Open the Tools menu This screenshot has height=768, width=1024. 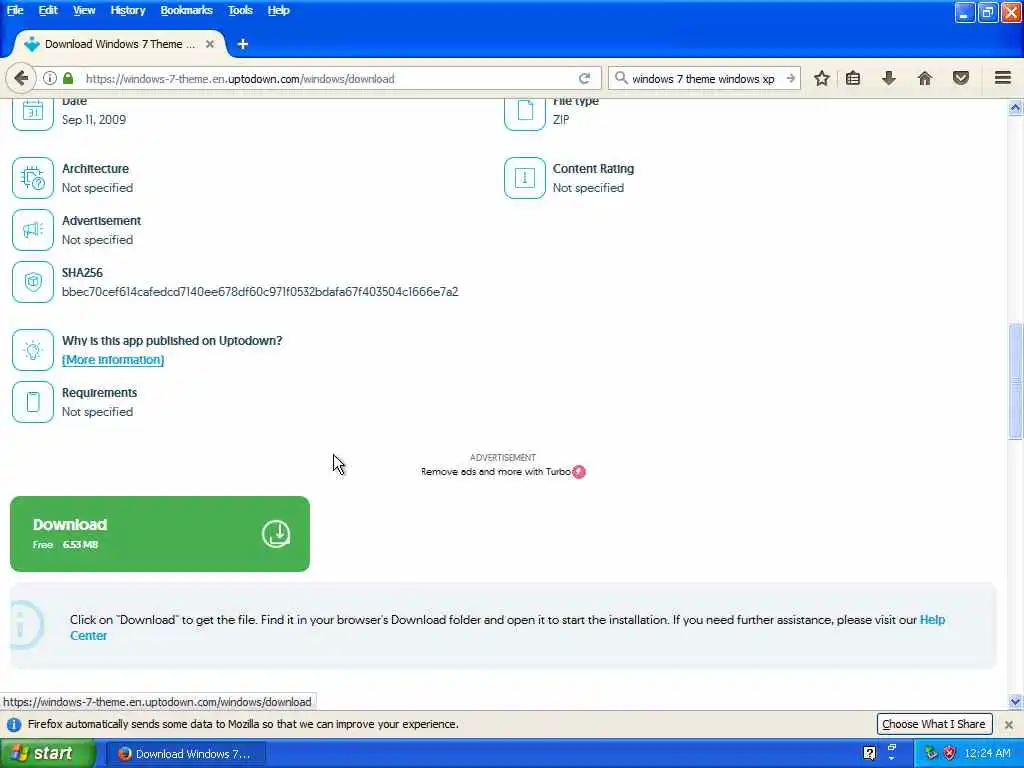tap(240, 10)
